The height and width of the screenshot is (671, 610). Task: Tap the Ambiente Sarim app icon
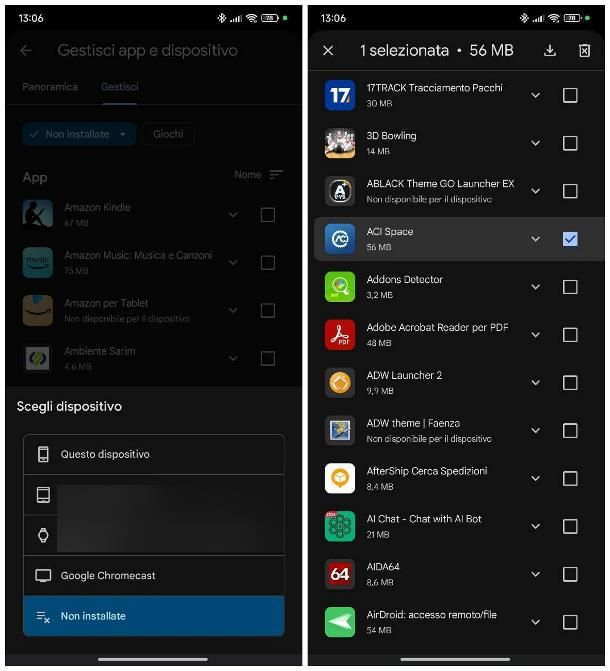tap(38, 358)
